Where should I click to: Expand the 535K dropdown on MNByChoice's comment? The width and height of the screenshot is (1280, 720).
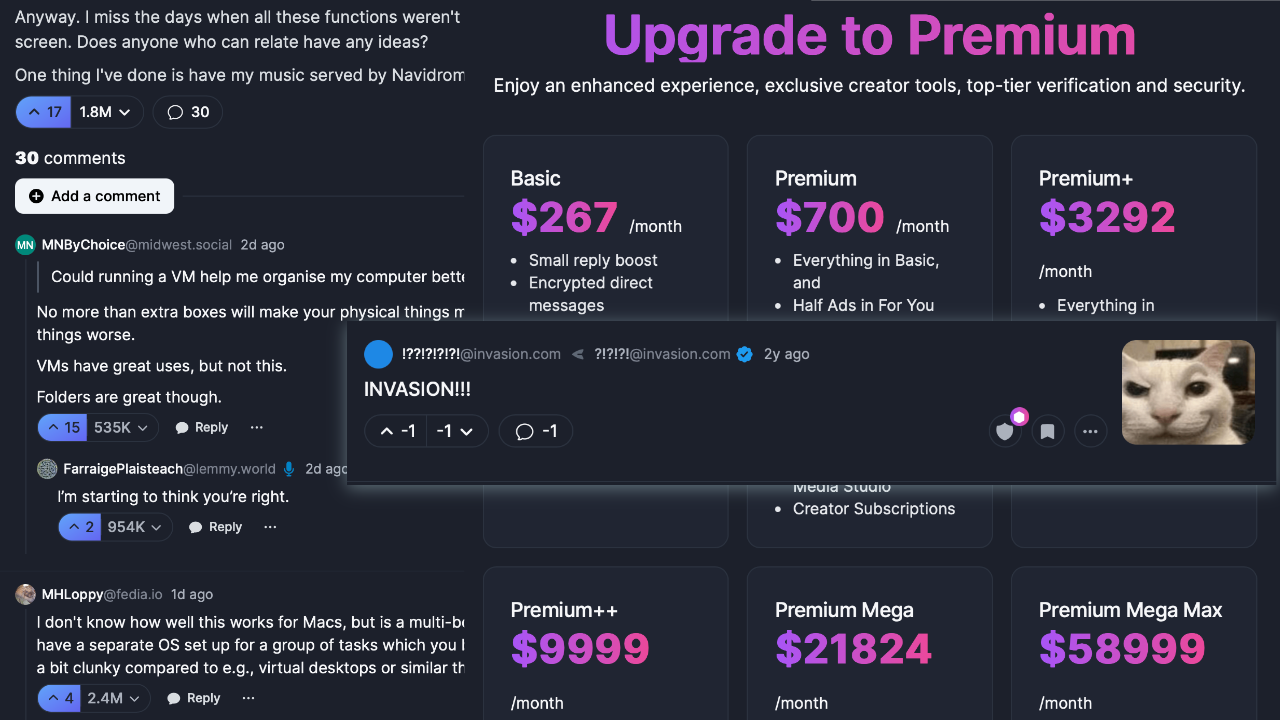click(123, 428)
